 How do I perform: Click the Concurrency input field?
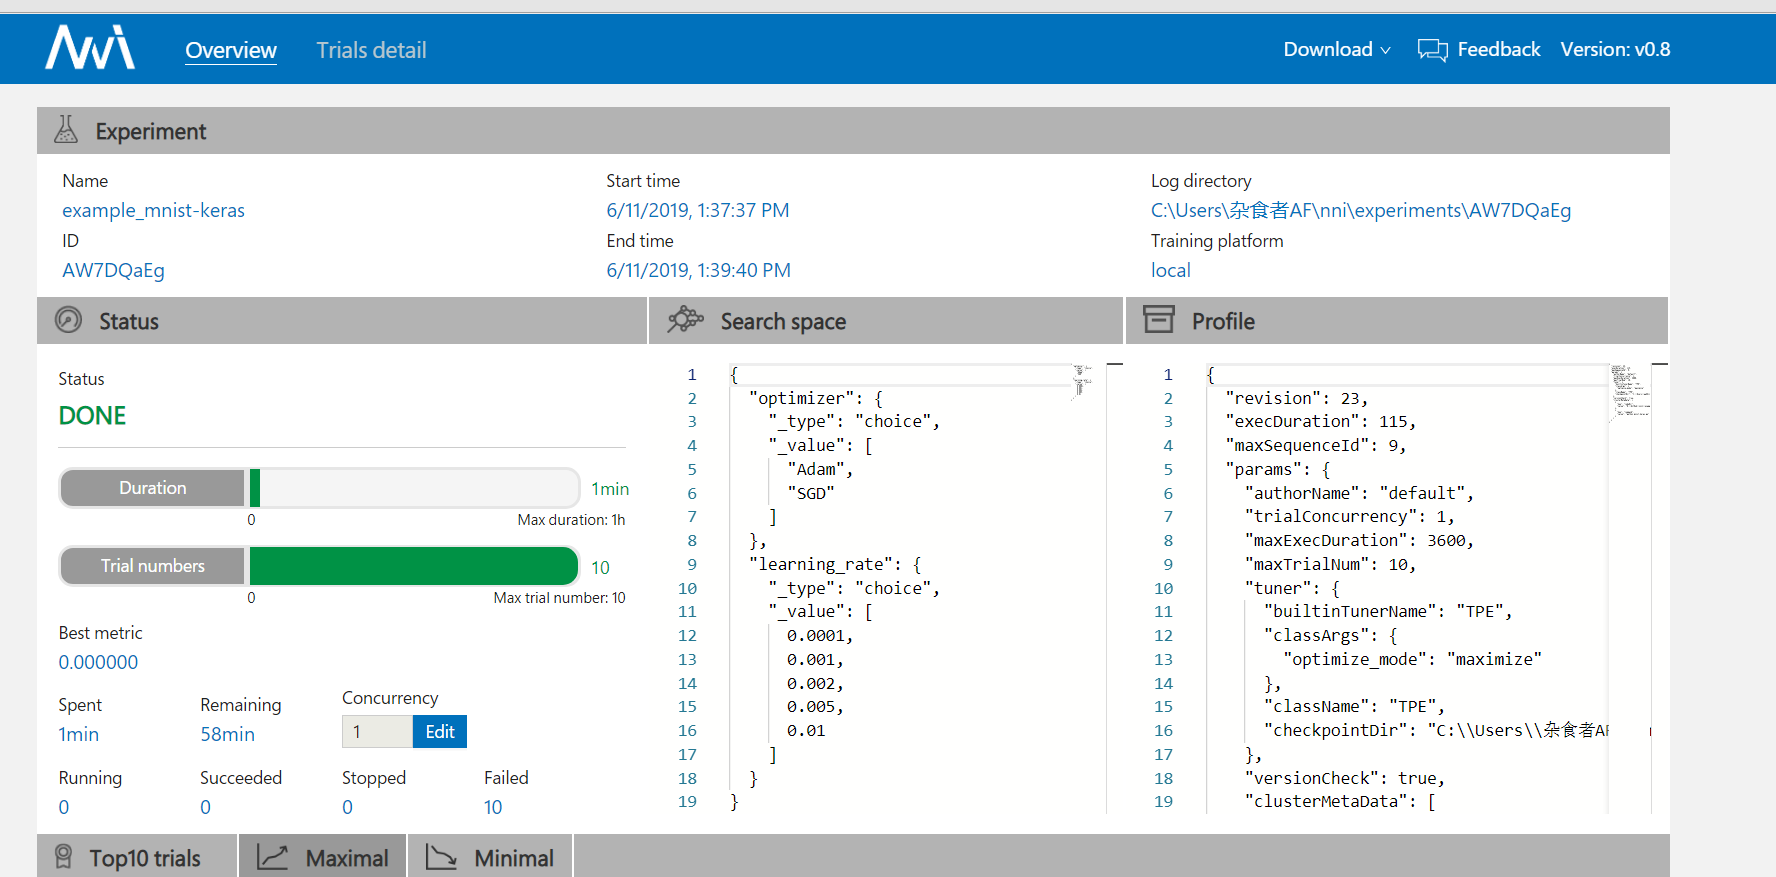pos(377,732)
